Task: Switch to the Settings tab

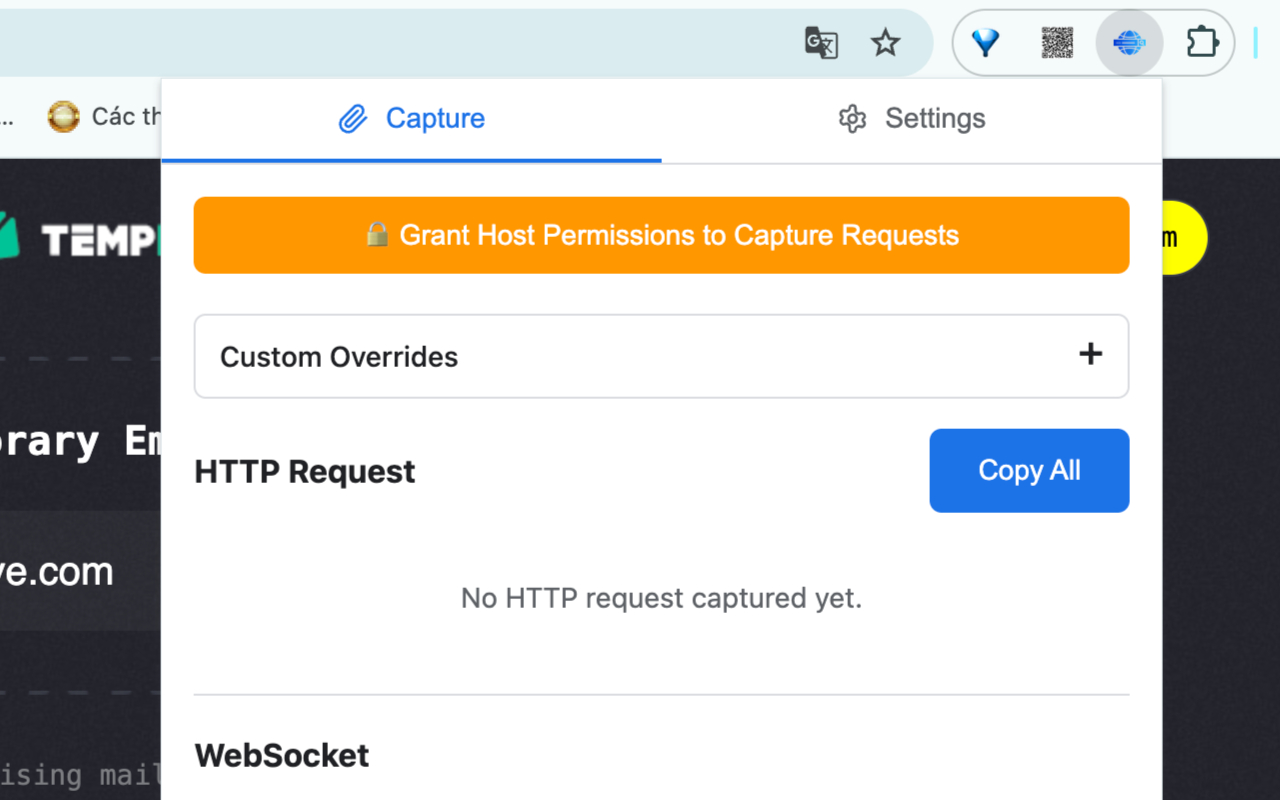Action: point(912,120)
